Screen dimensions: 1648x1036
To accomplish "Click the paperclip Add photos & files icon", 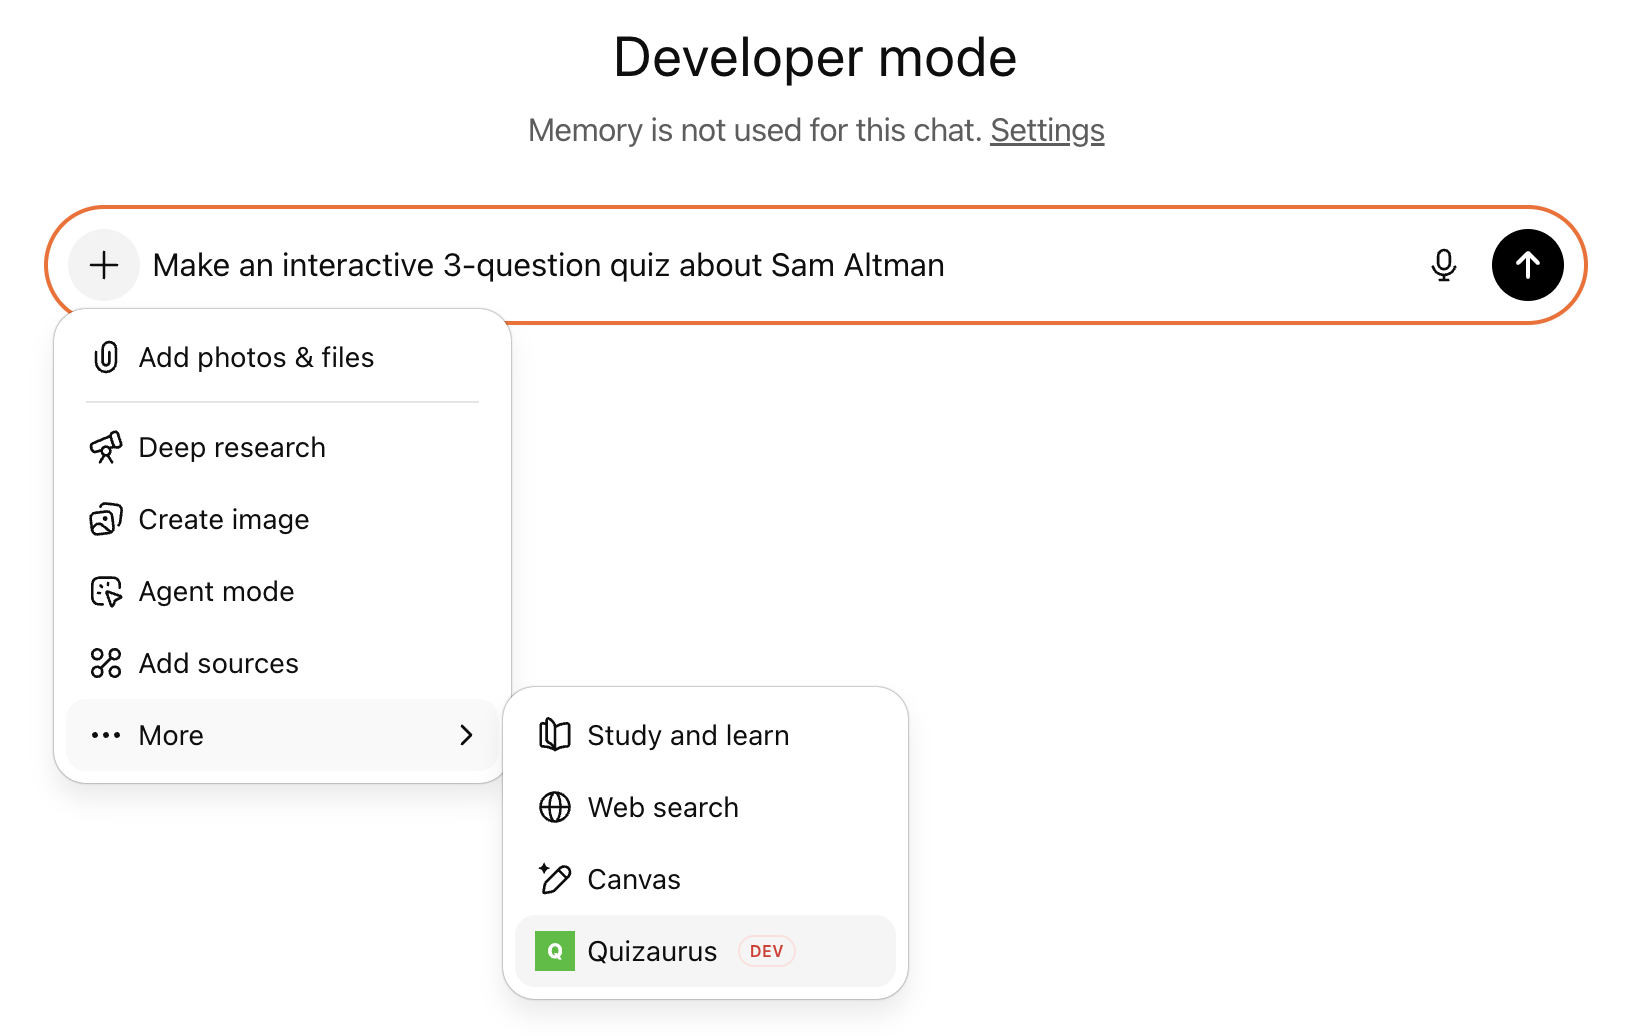I will point(106,357).
